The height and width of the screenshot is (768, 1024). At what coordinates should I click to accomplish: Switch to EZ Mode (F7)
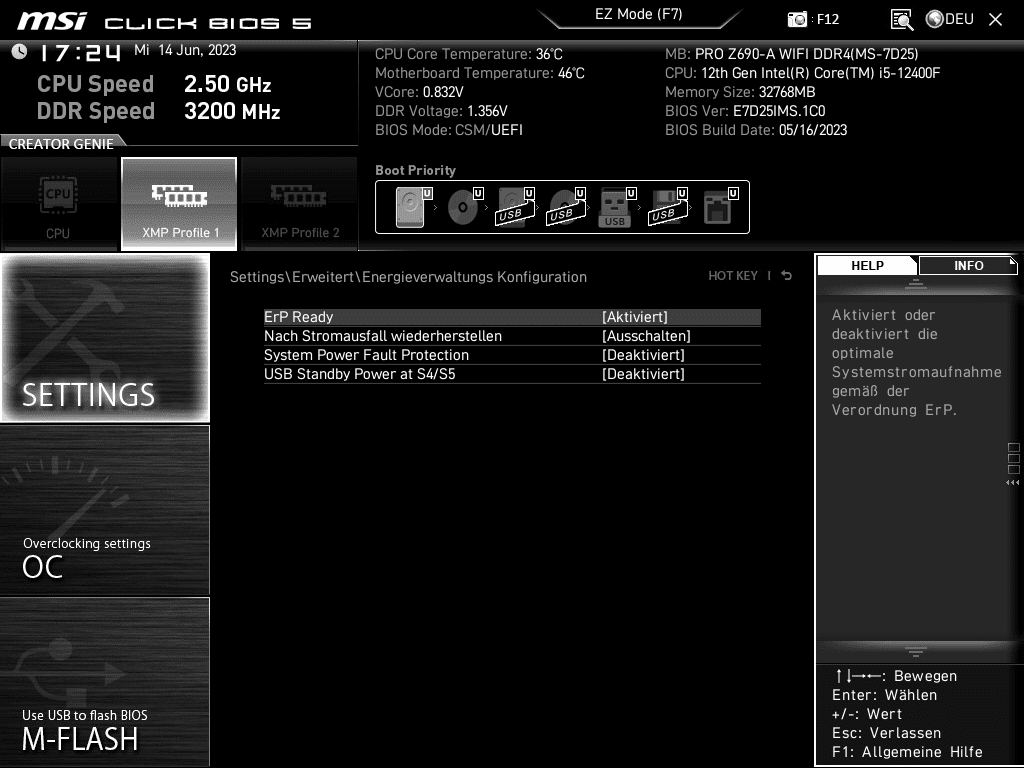(639, 14)
